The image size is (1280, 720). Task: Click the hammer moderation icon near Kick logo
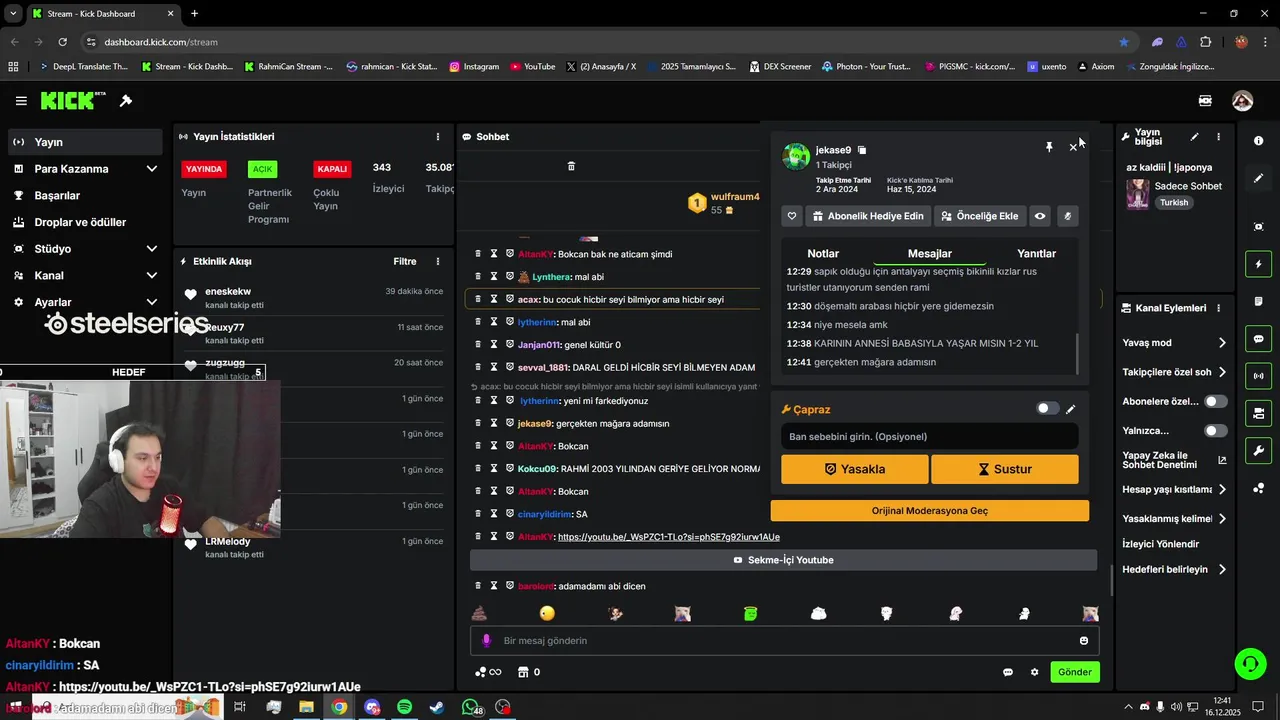click(126, 101)
